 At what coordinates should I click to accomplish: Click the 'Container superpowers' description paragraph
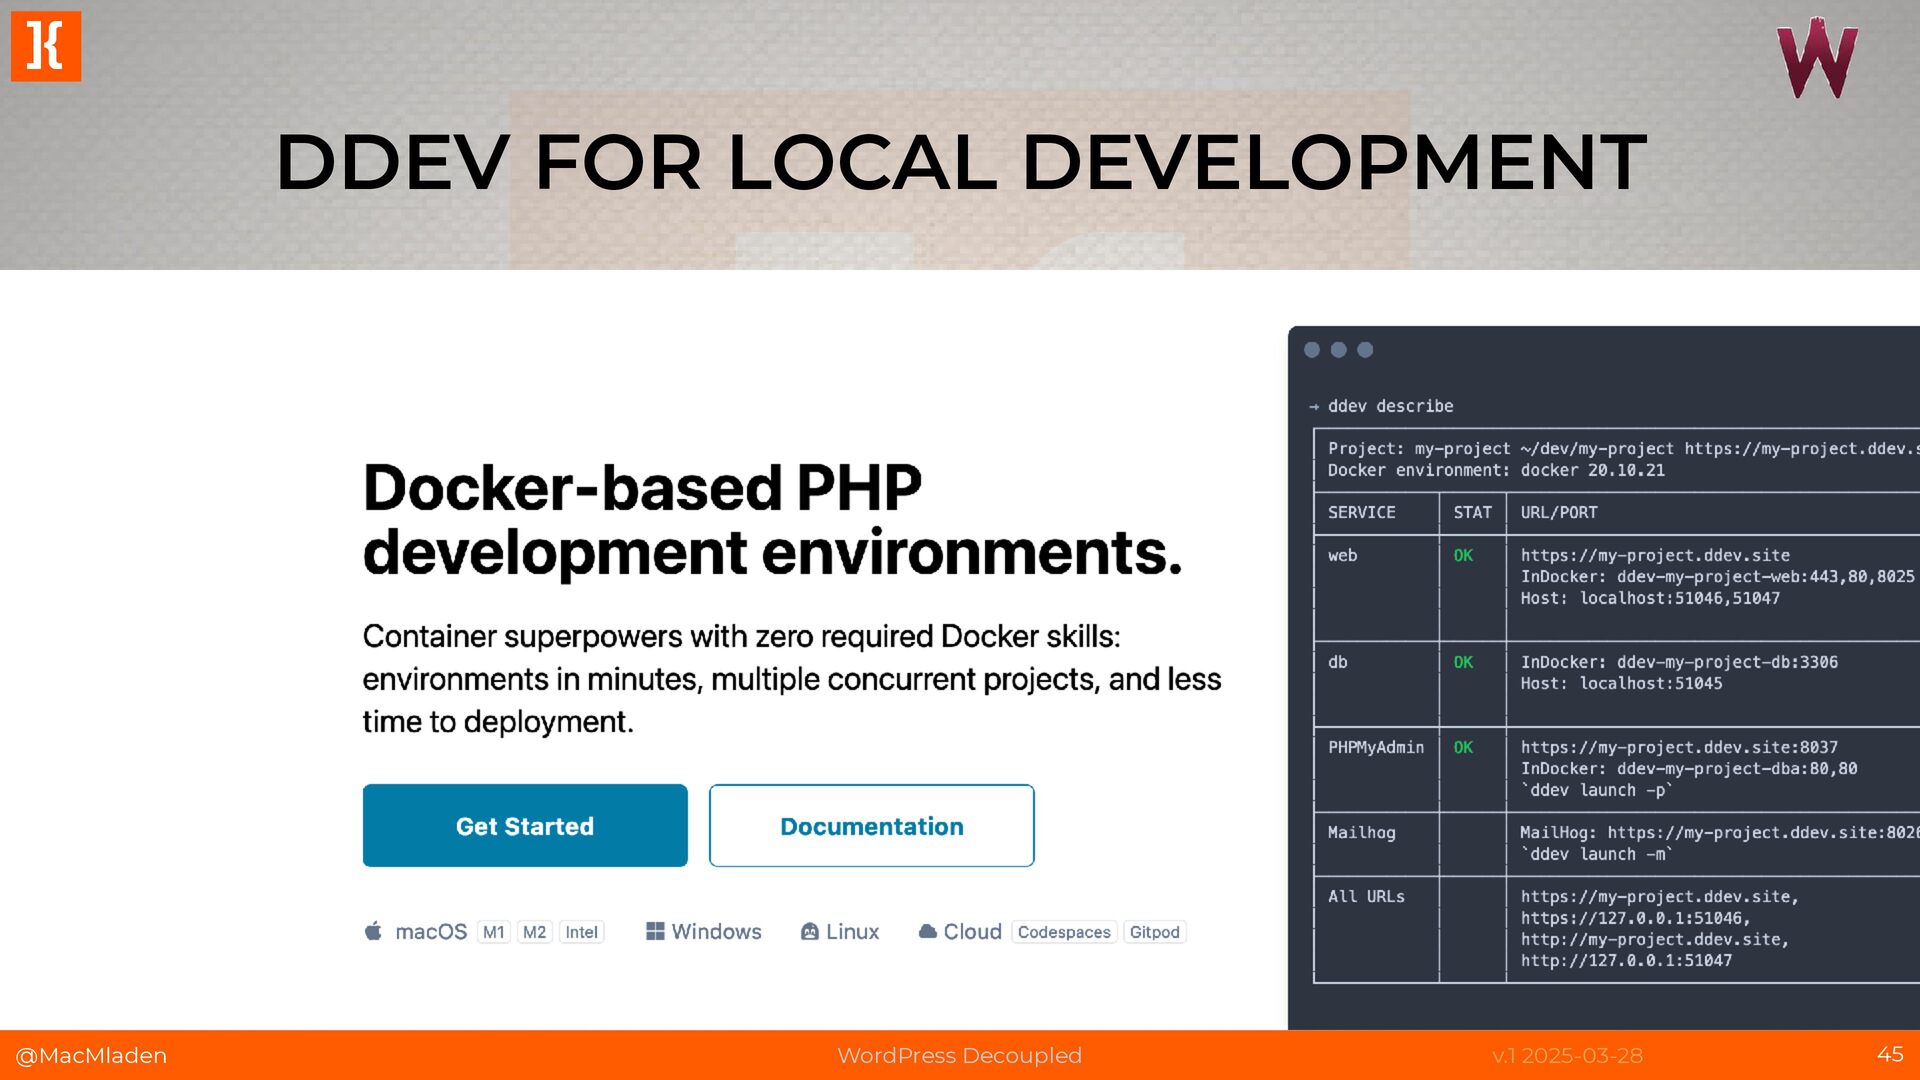pos(792,679)
